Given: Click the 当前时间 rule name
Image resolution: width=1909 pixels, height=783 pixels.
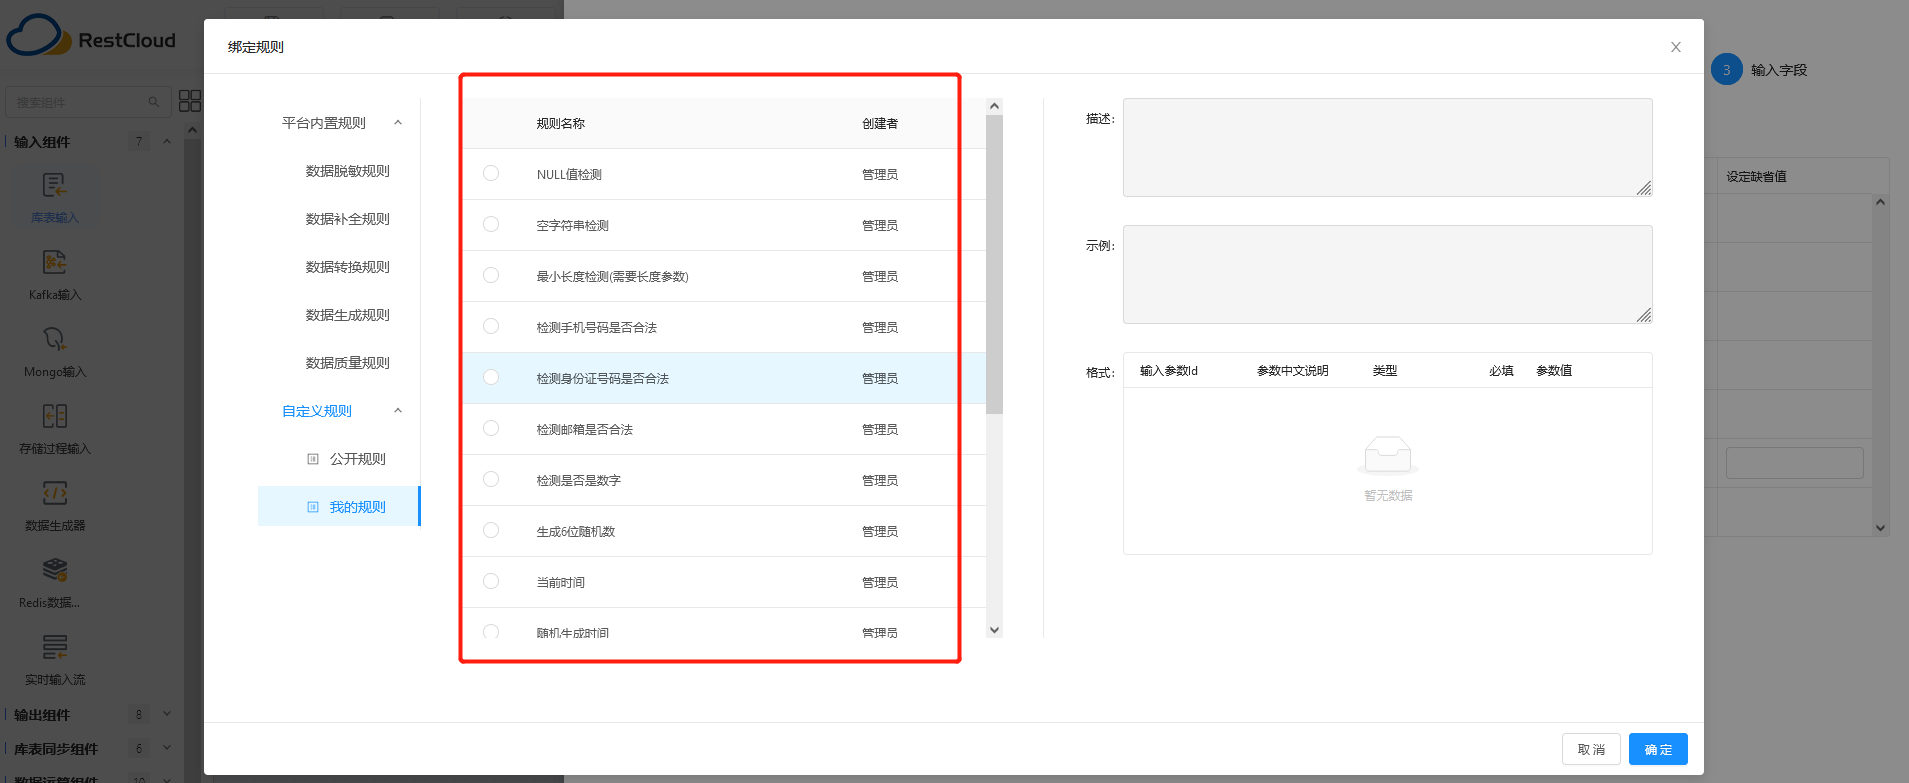Looking at the screenshot, I should tap(560, 583).
